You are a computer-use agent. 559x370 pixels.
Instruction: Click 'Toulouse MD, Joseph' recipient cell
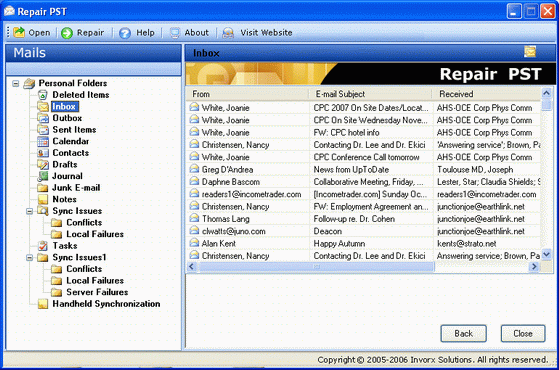(x=475, y=170)
